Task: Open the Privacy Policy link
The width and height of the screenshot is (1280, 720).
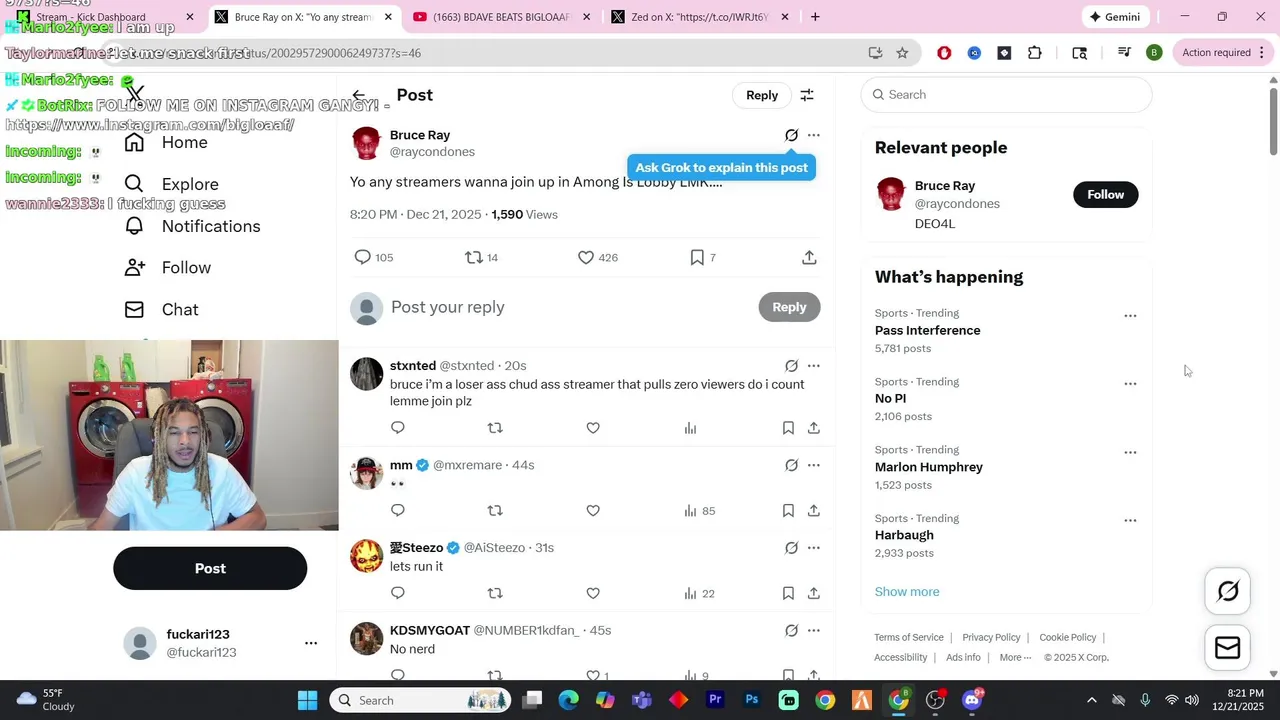Action: 991,637
